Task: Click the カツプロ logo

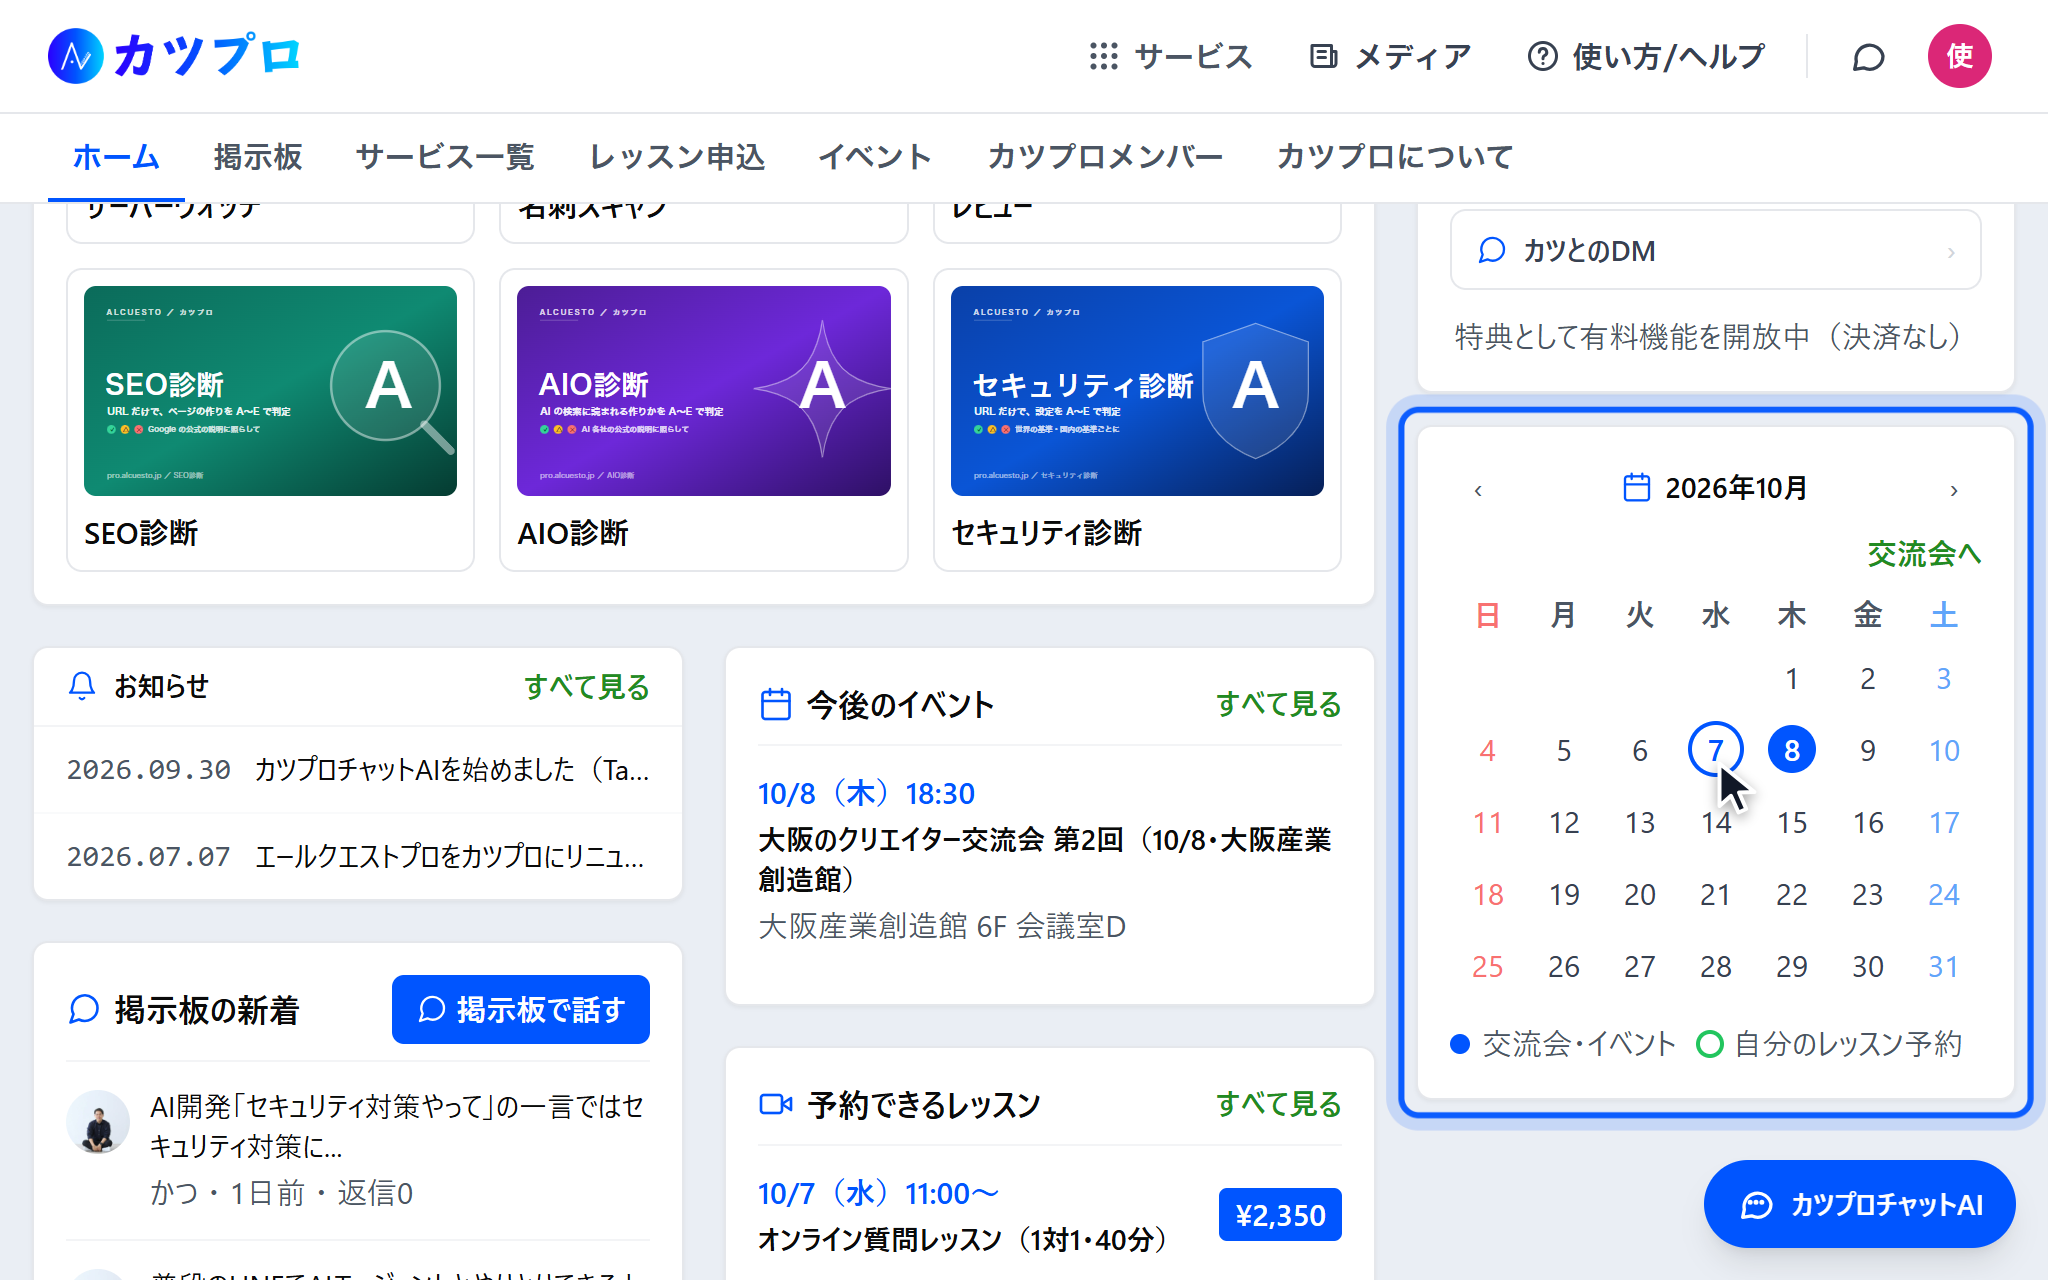Action: point(174,56)
